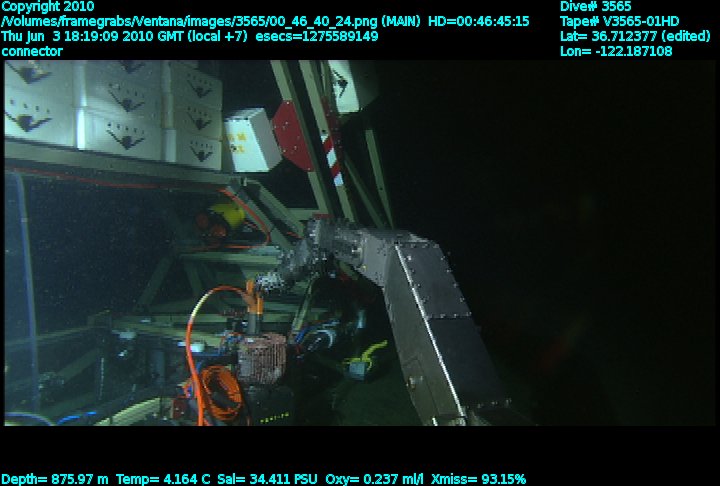Viewport: 720px width, 486px height.
Task: Click the "Lat= 36.712377 (edited)" readout
Action: 635,36
